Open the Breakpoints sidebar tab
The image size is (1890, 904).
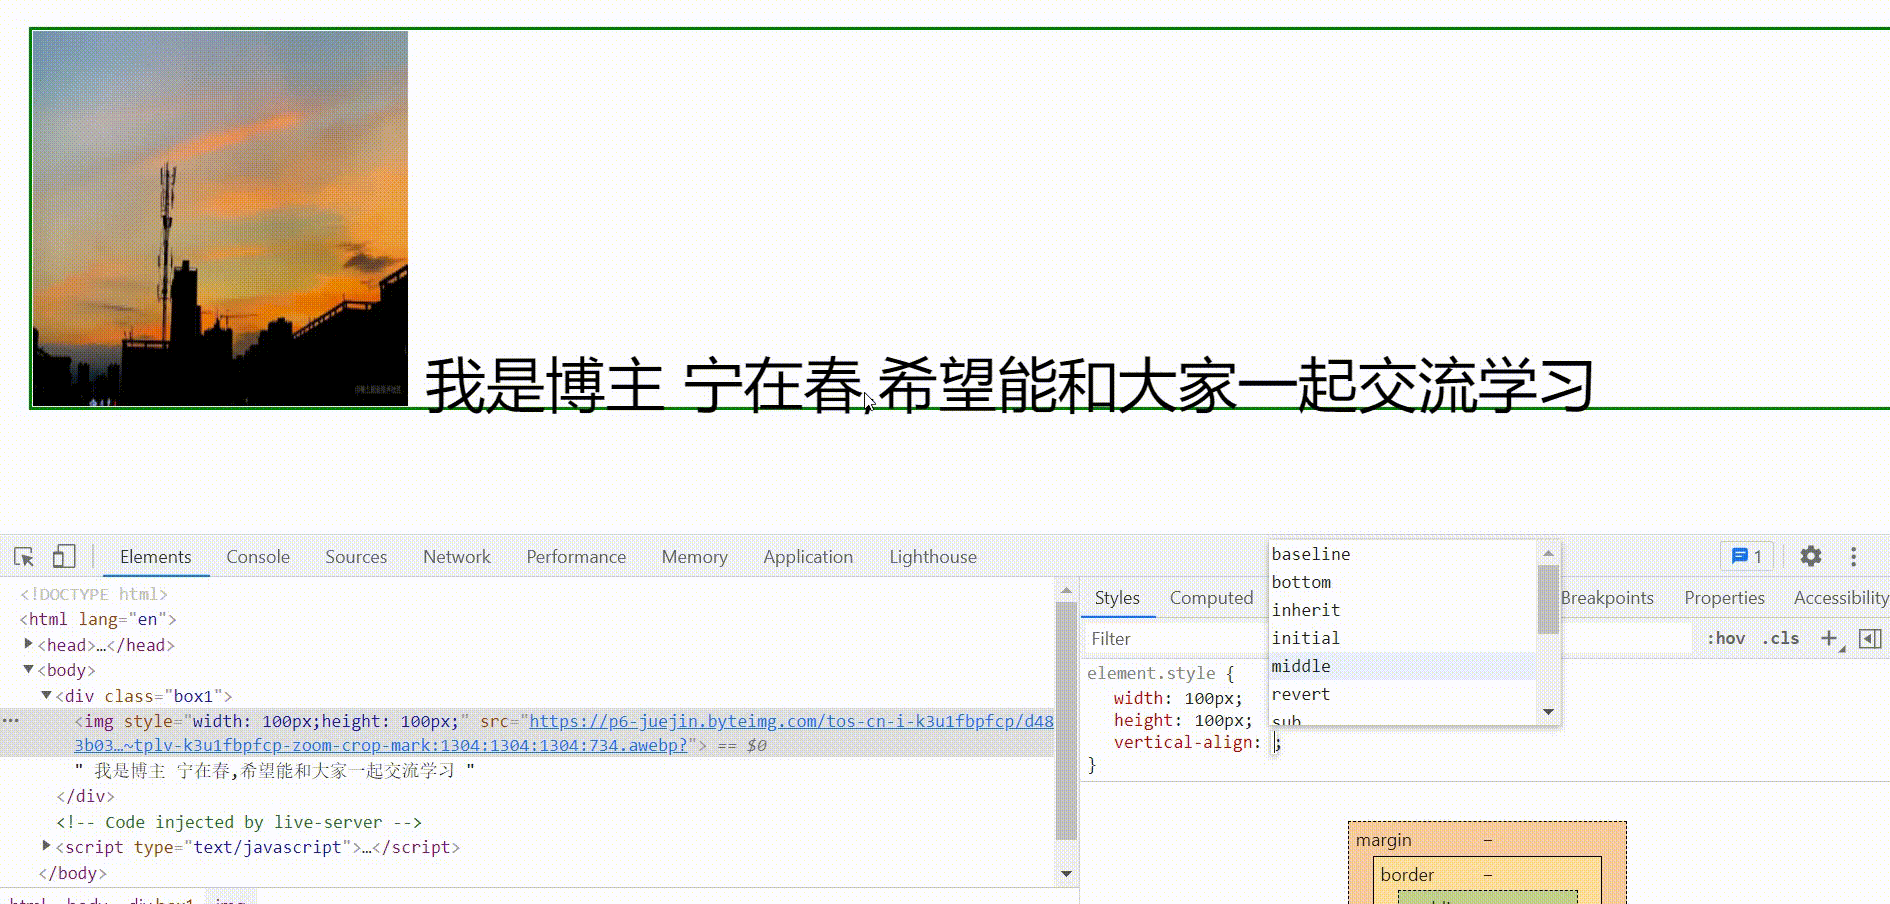pyautogui.click(x=1607, y=598)
